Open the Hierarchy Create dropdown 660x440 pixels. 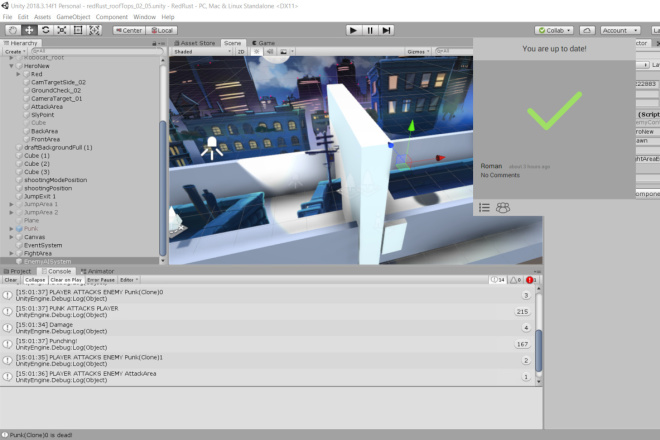15,51
